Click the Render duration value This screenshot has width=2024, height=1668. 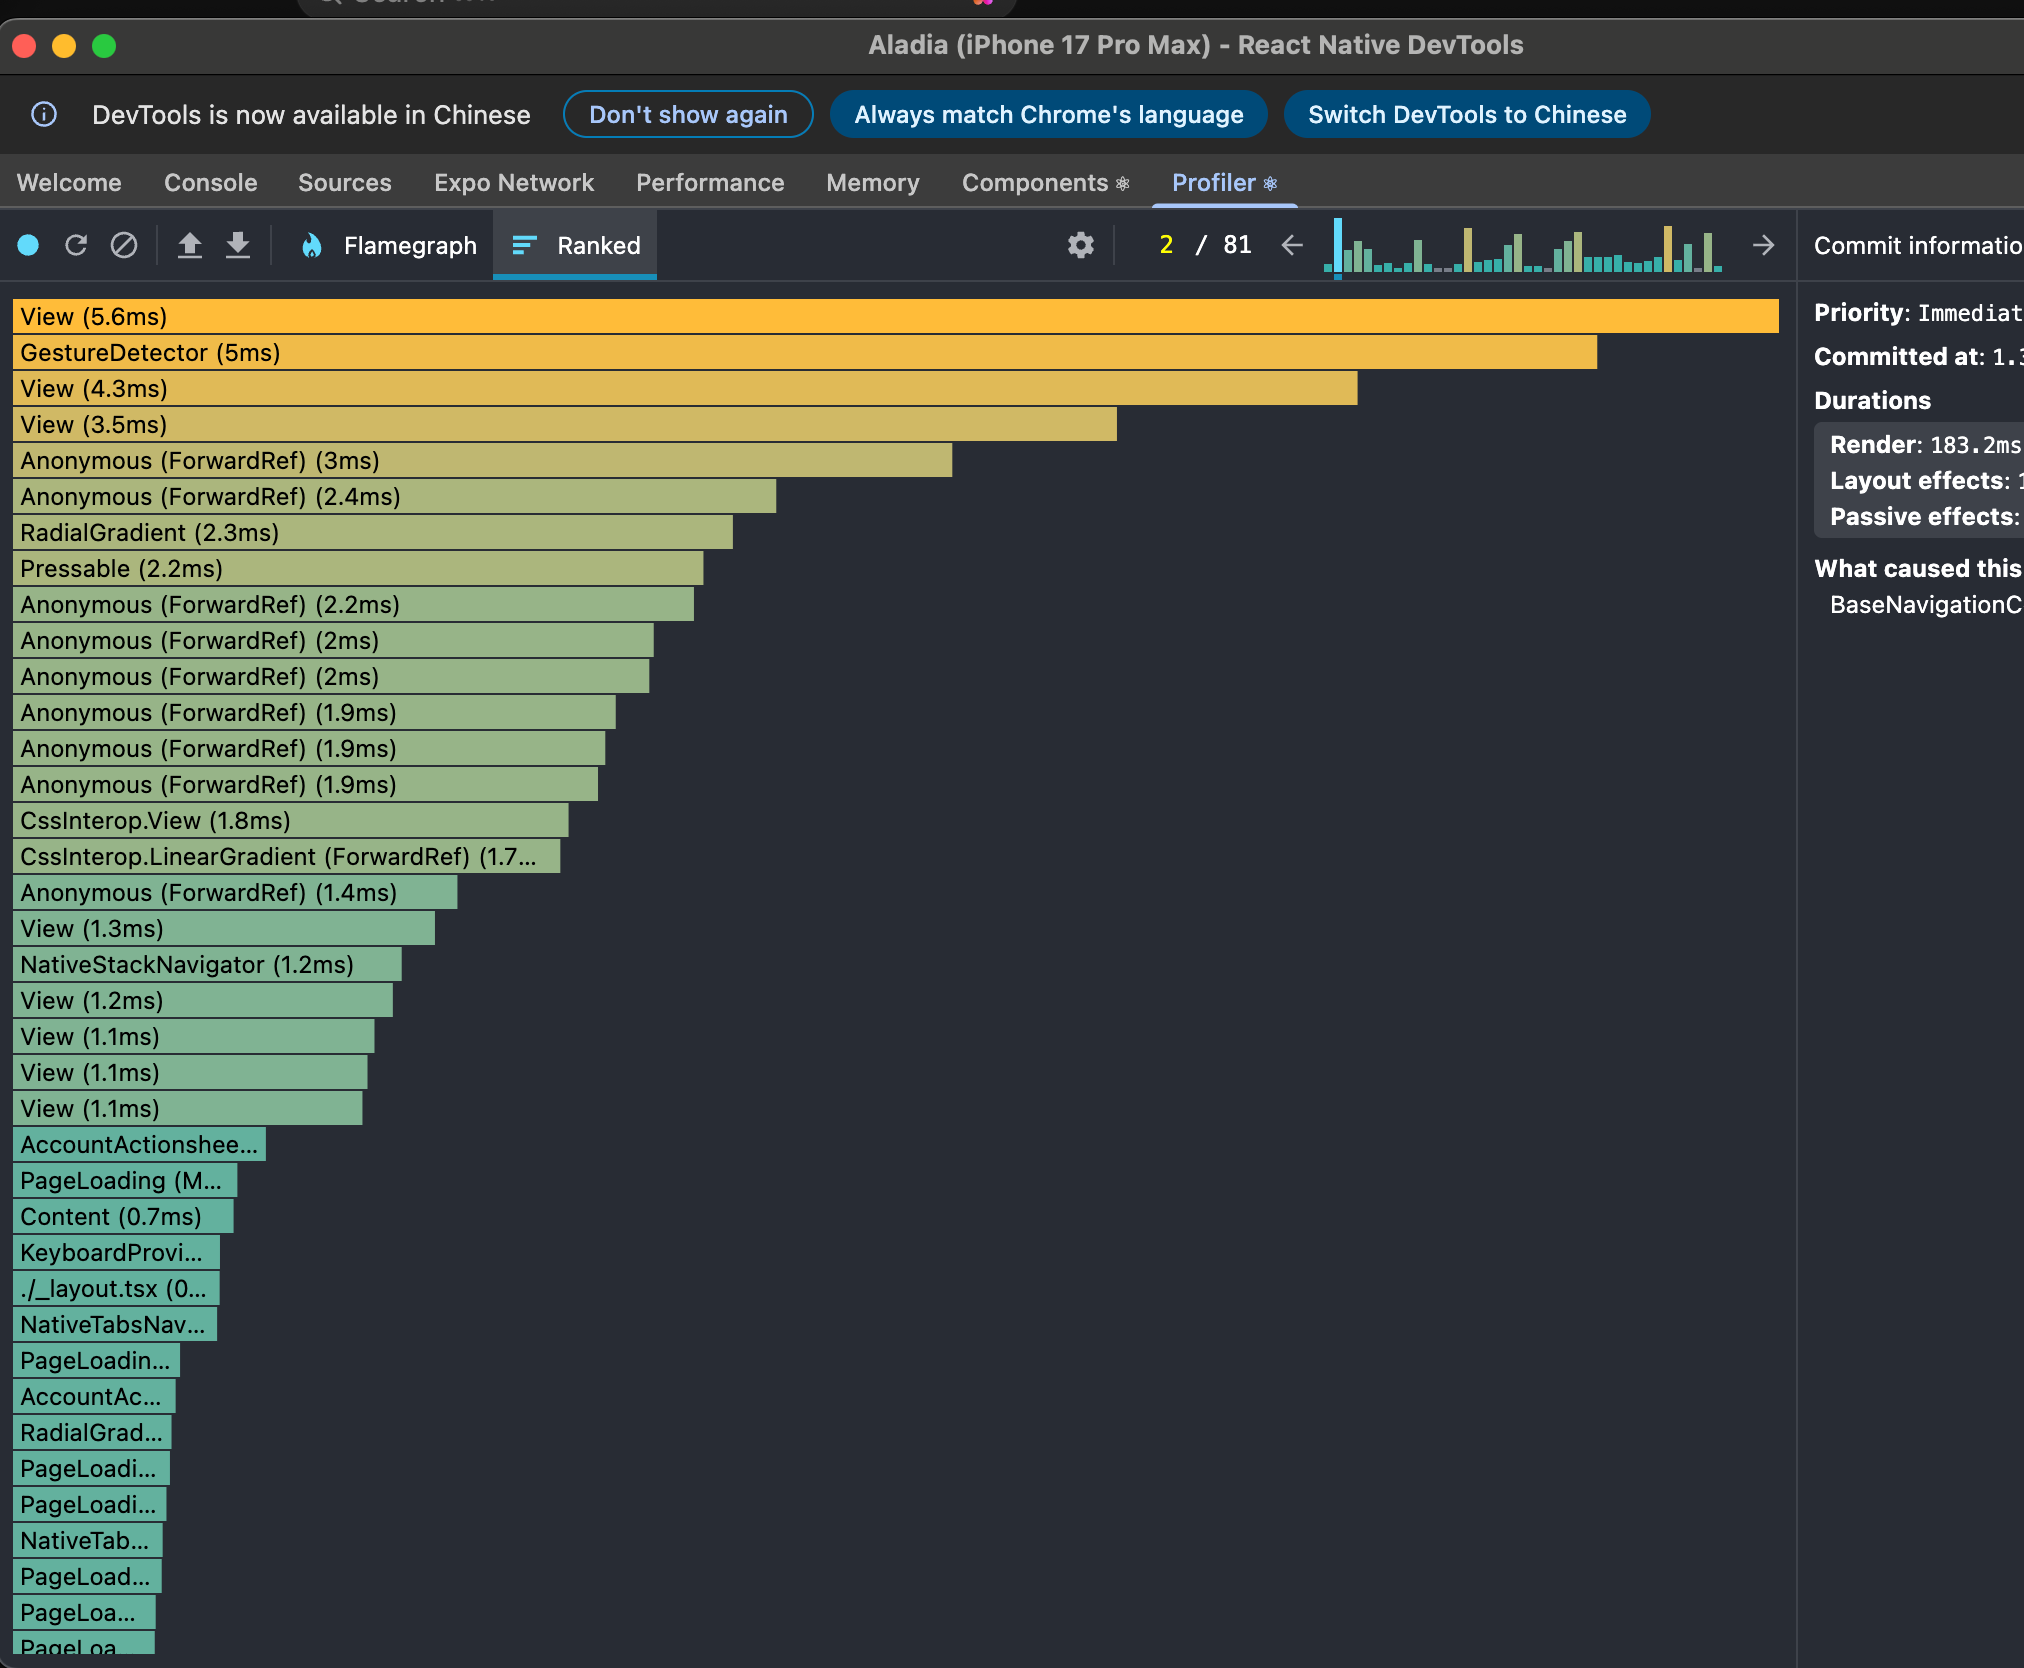1976,445
